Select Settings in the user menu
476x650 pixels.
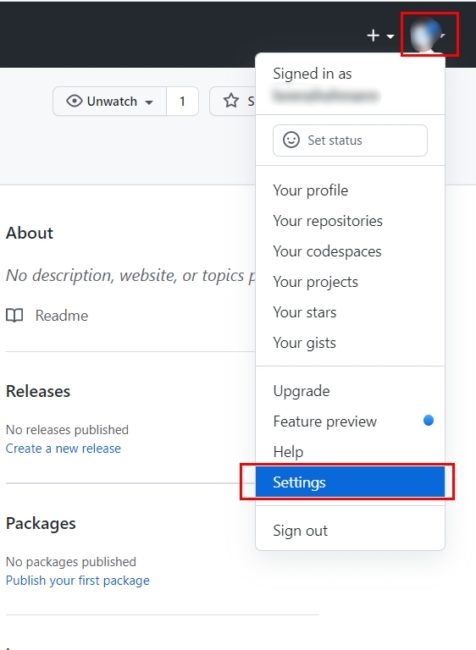click(x=350, y=482)
